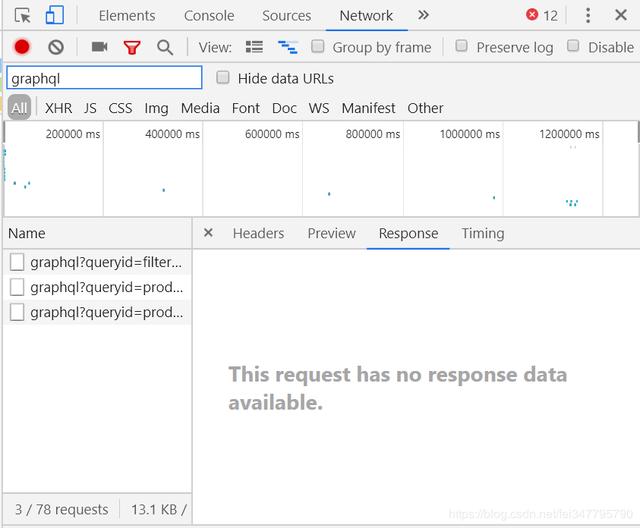The width and height of the screenshot is (640, 528).
Task: Filter requests by XHR type
Action: (x=58, y=108)
